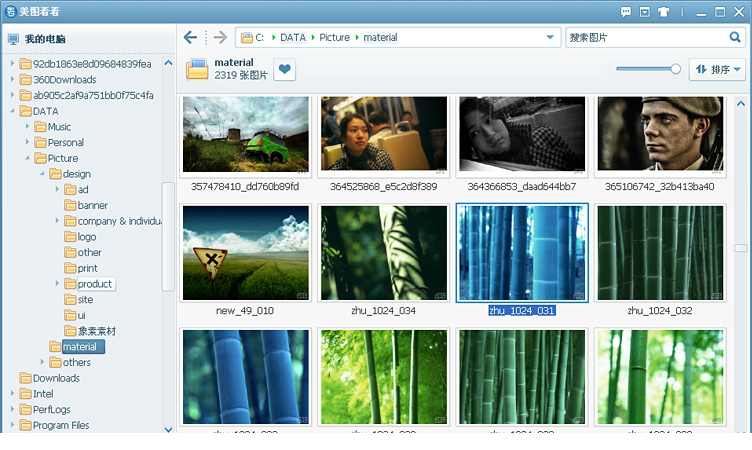This screenshot has width=752, height=450.
Task: Adjust the thumbnail size slider
Action: [x=675, y=69]
